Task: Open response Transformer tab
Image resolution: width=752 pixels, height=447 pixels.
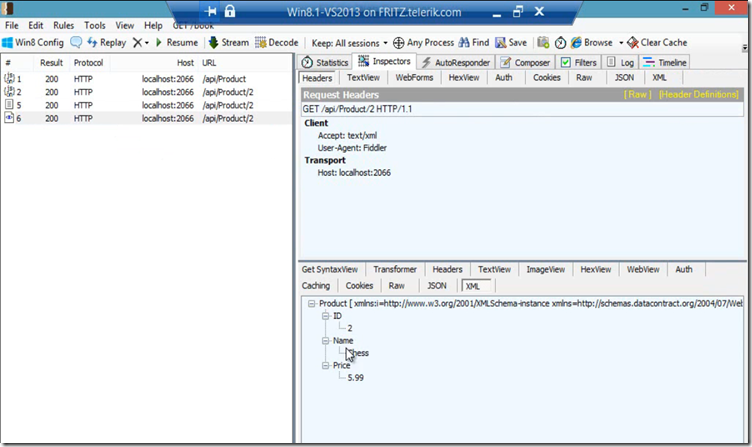Action: pos(395,270)
